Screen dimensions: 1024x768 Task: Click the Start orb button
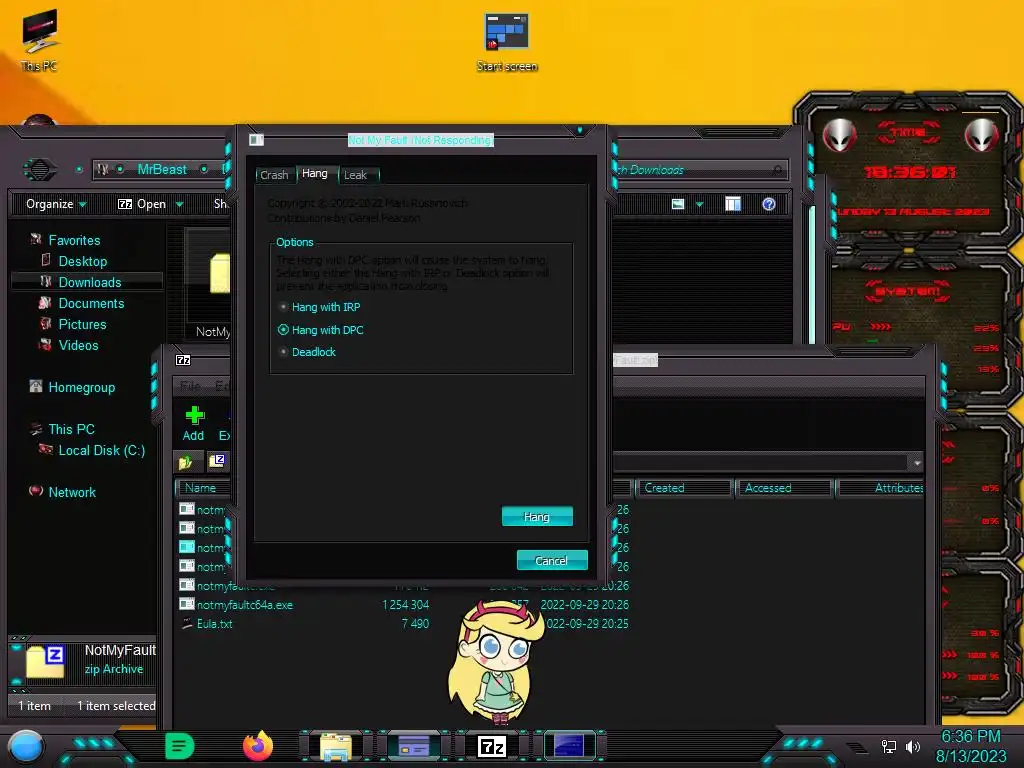click(x=26, y=746)
